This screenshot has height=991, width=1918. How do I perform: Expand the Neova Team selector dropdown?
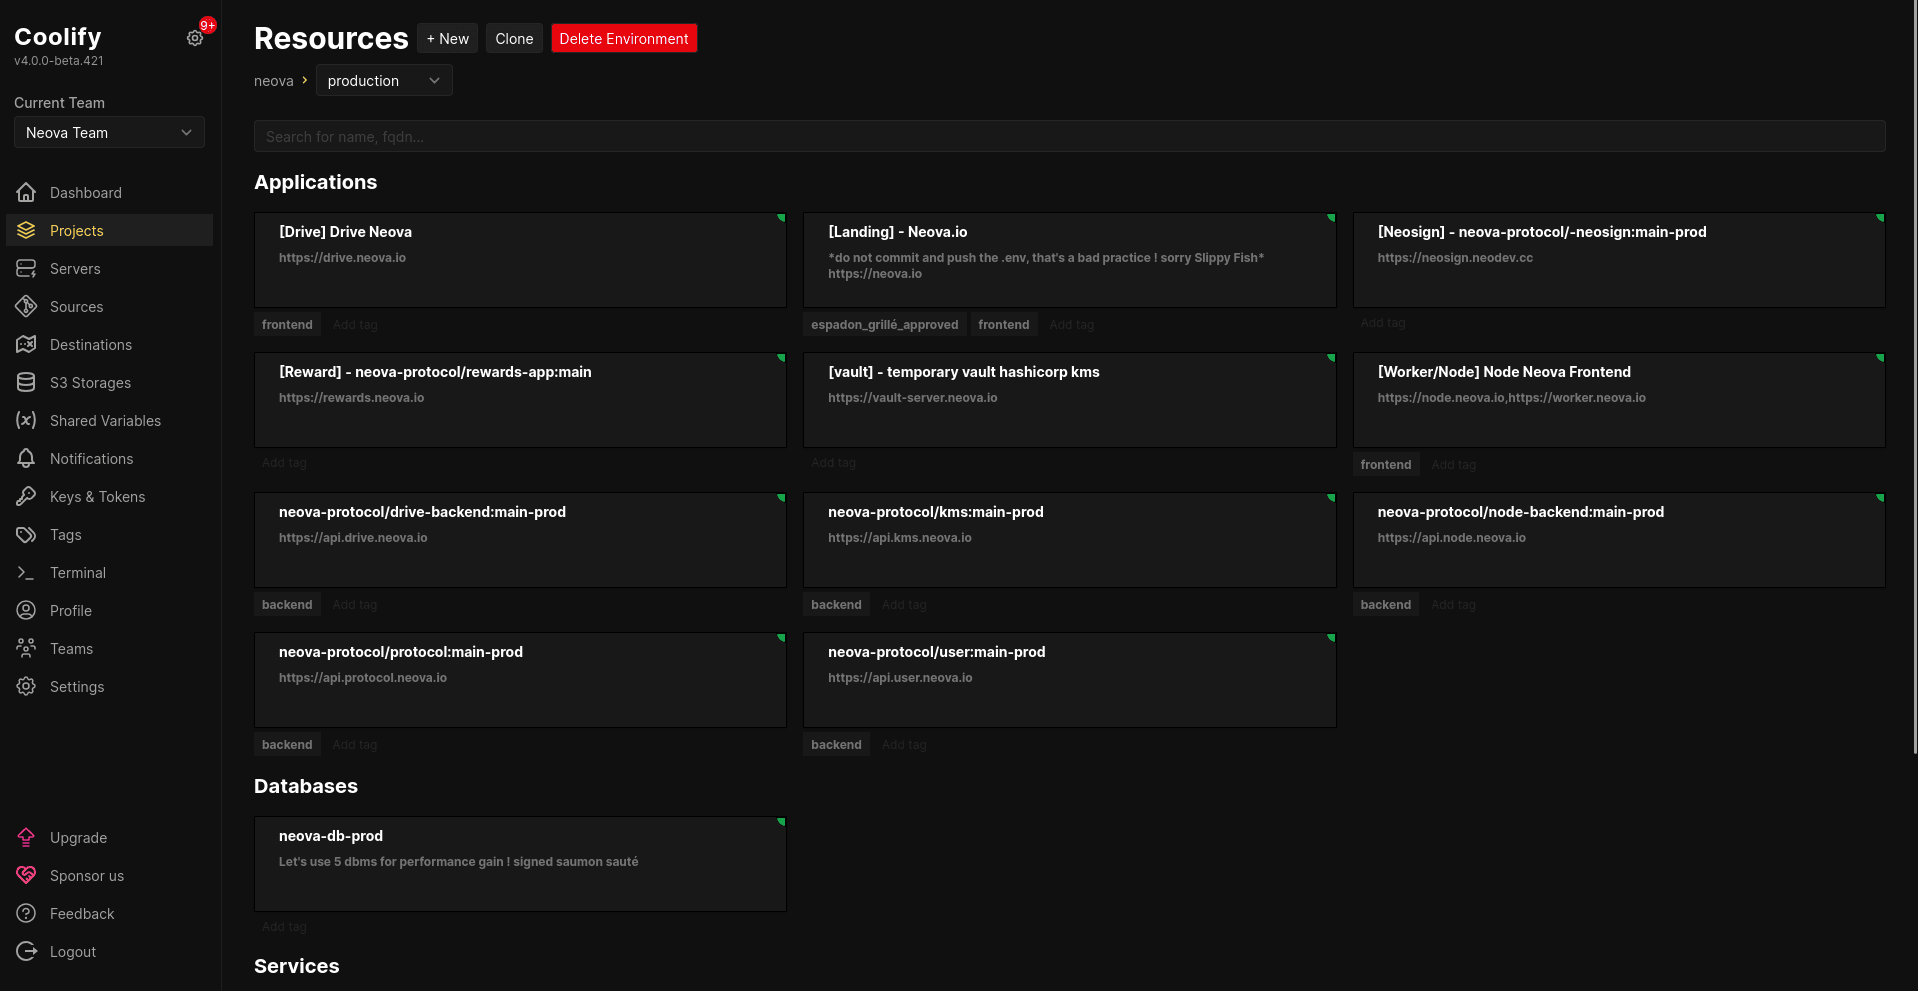point(109,133)
